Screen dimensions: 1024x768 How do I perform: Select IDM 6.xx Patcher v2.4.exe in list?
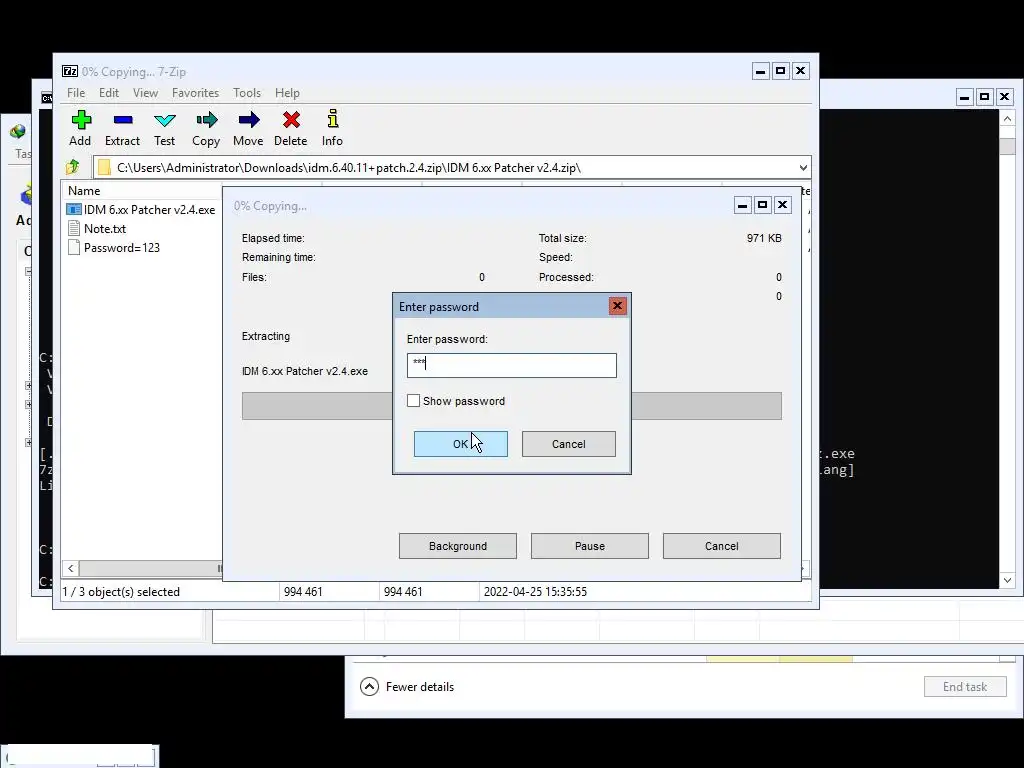[150, 210]
